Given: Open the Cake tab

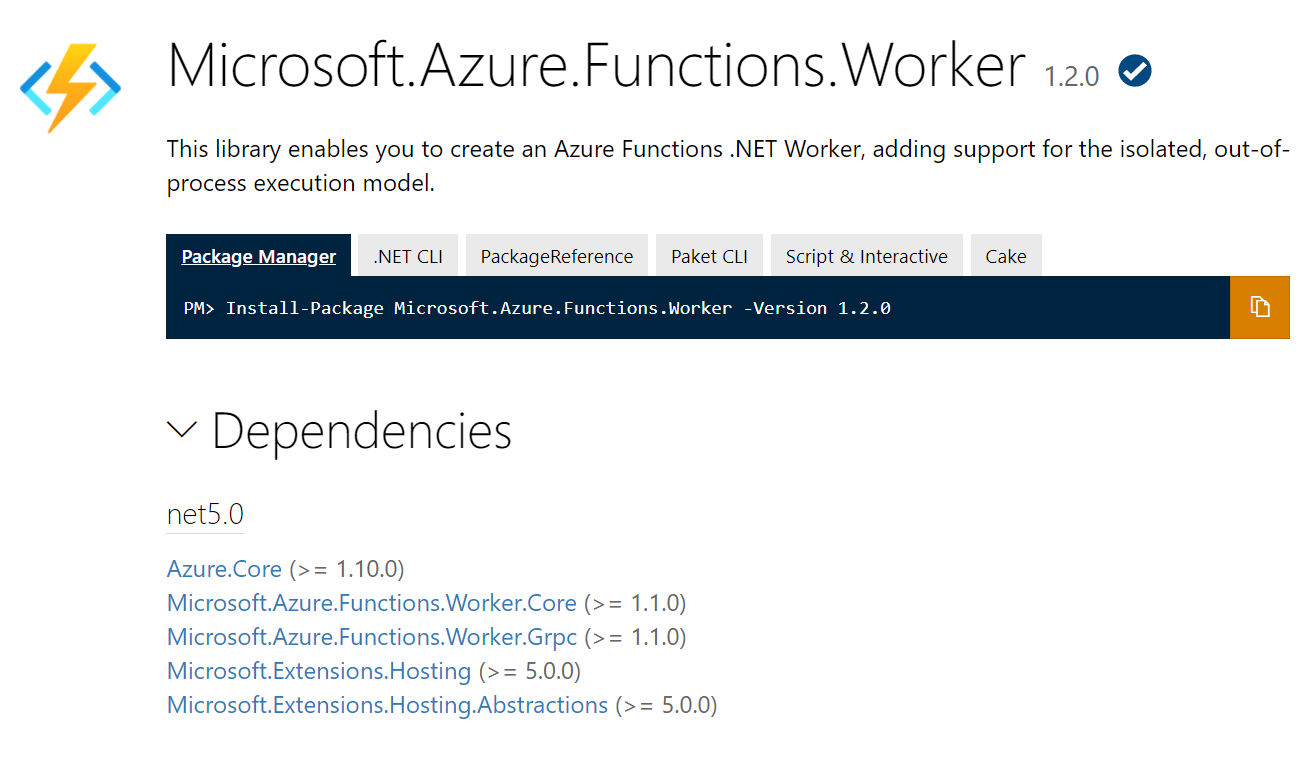Looking at the screenshot, I should pos(1006,256).
